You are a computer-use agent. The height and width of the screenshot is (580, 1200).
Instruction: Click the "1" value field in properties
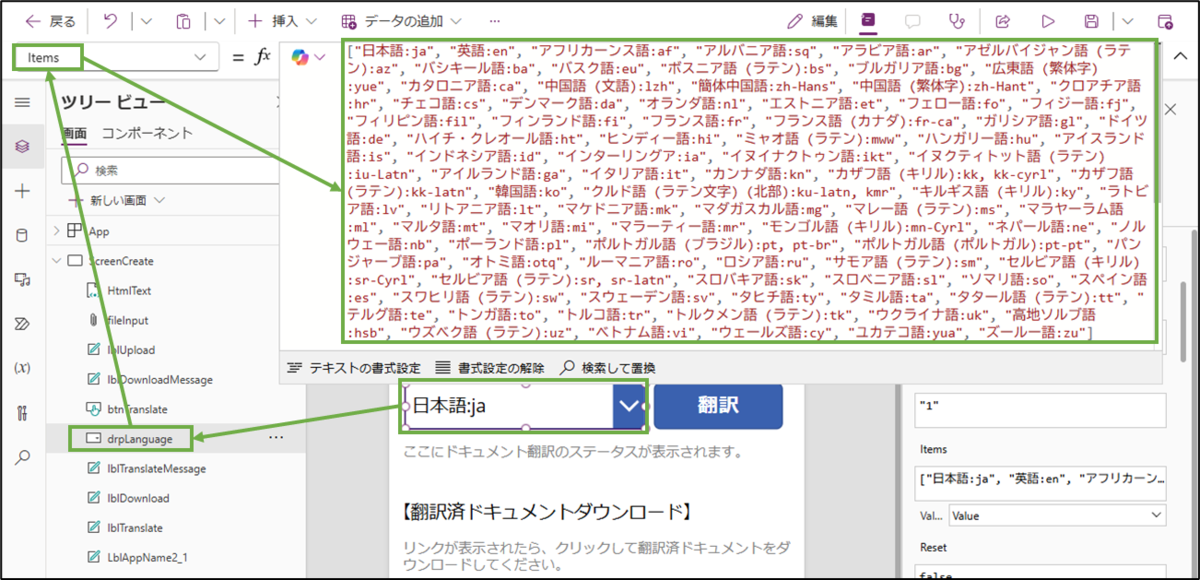tap(1040, 410)
